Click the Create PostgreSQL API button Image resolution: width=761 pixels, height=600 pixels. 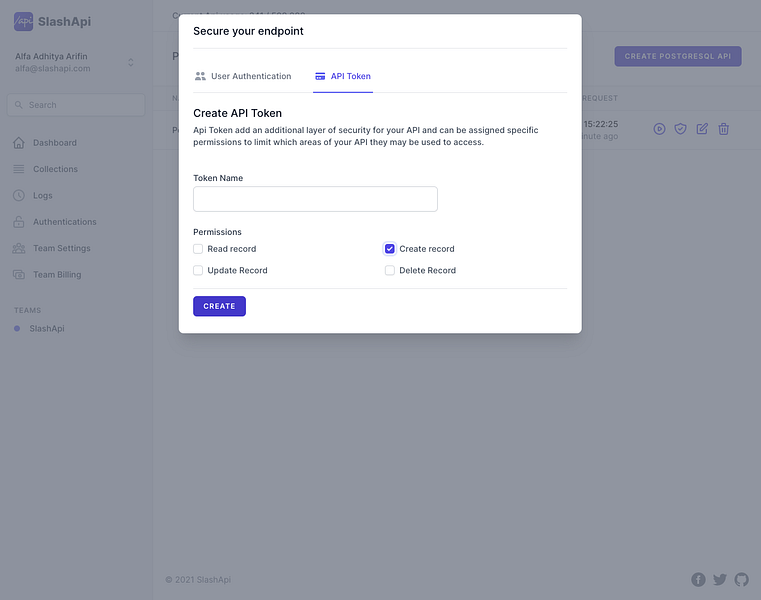coord(678,56)
